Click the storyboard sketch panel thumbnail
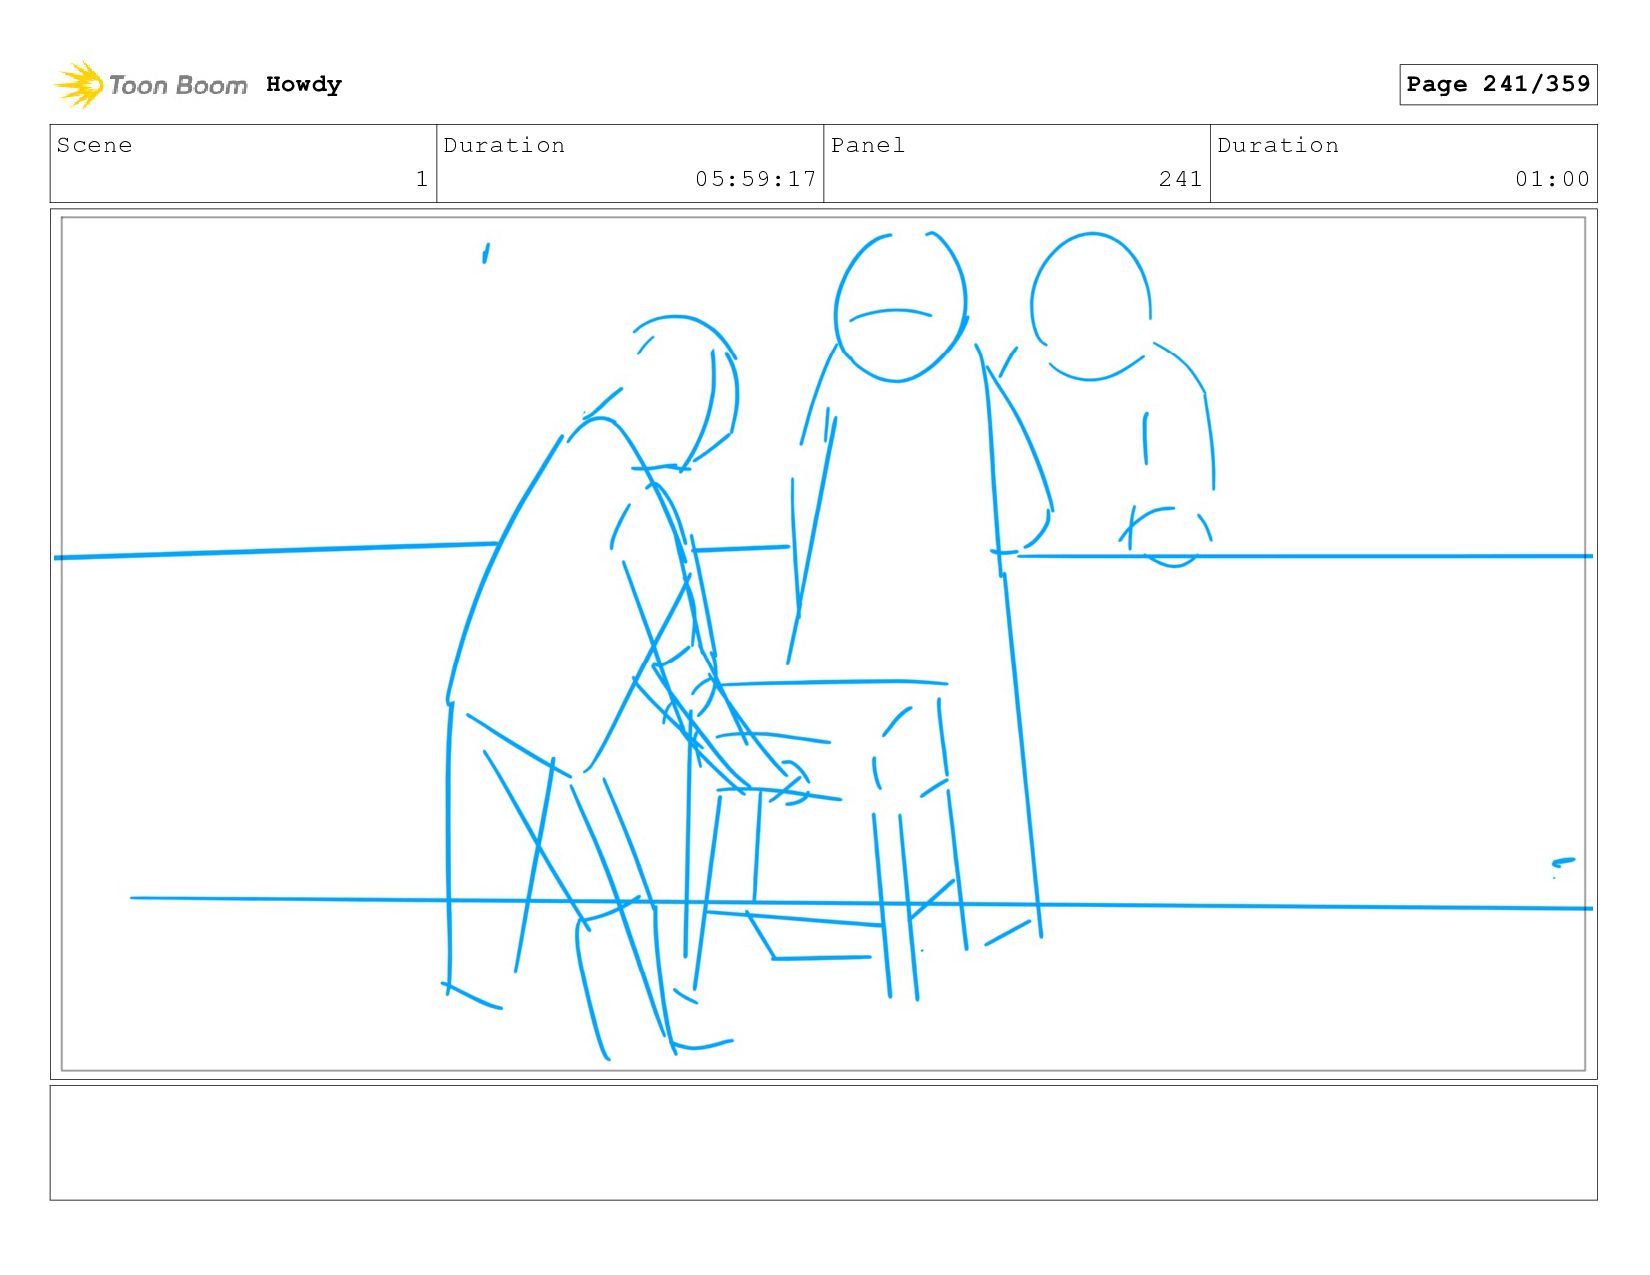1650x1275 pixels. coord(823,644)
